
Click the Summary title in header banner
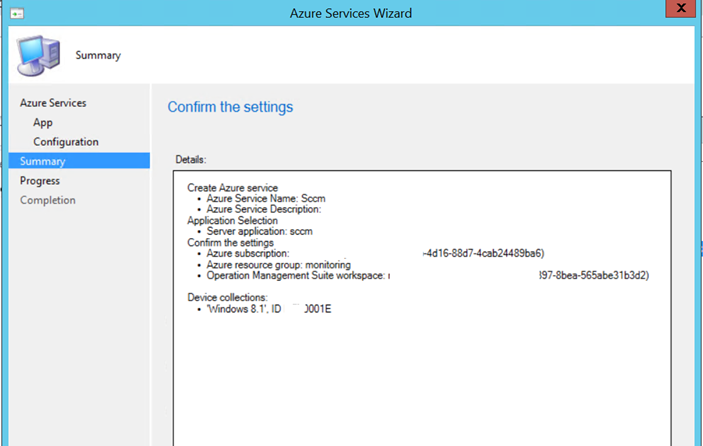click(98, 56)
